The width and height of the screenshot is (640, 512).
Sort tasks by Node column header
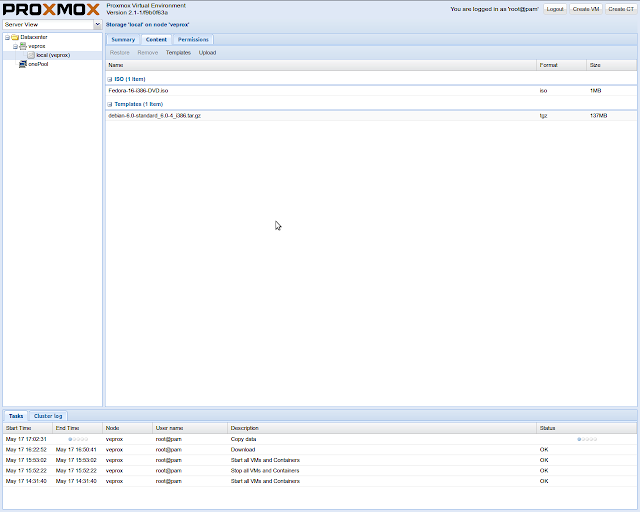click(127, 428)
